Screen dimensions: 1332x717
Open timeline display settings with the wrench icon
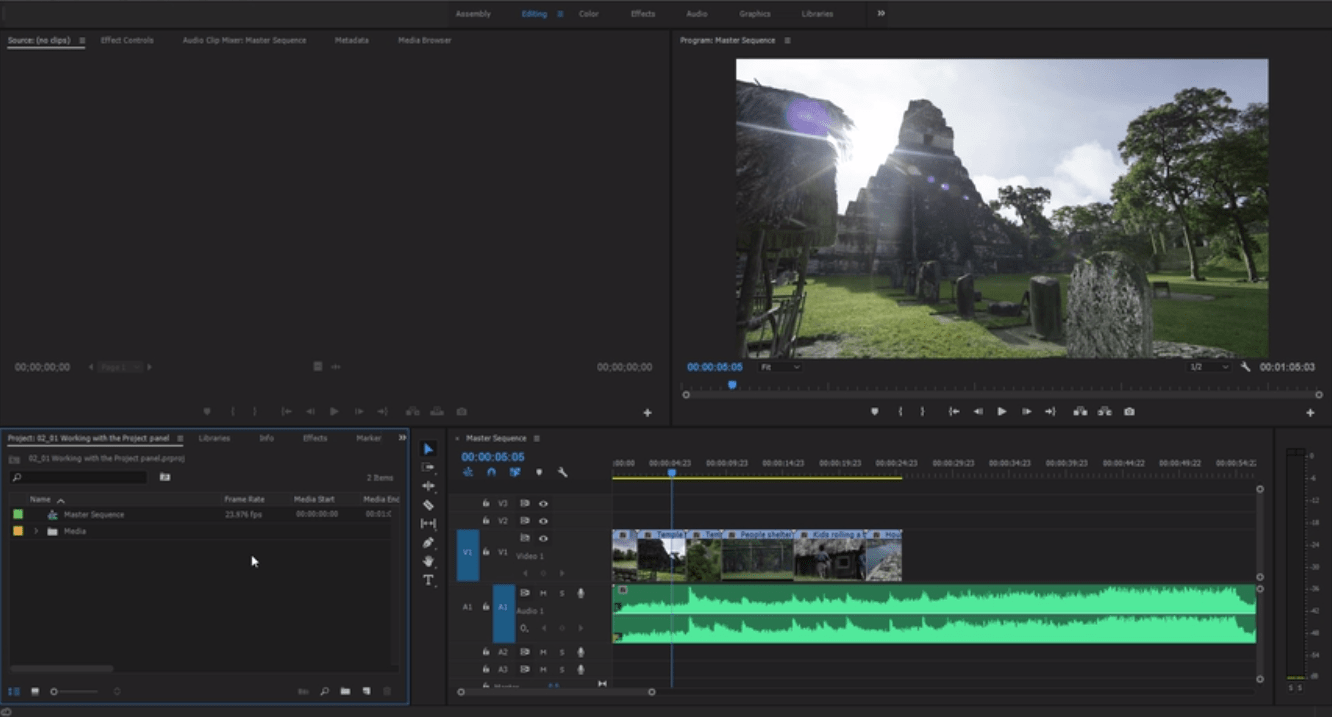563,471
